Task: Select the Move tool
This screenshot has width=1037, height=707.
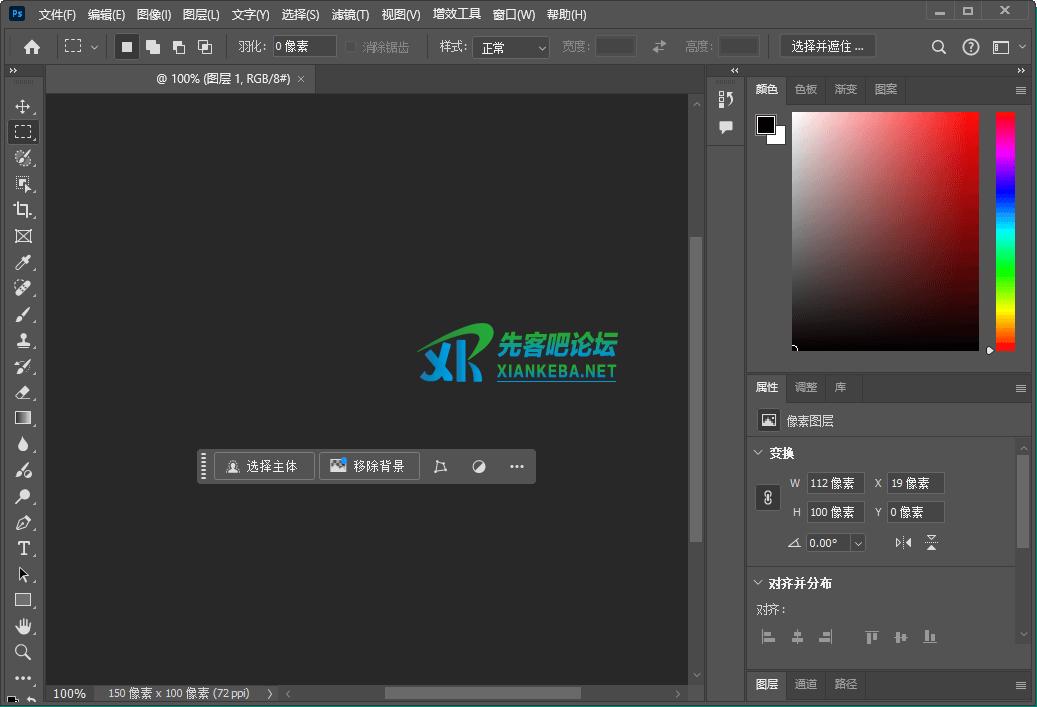Action: tap(23, 105)
